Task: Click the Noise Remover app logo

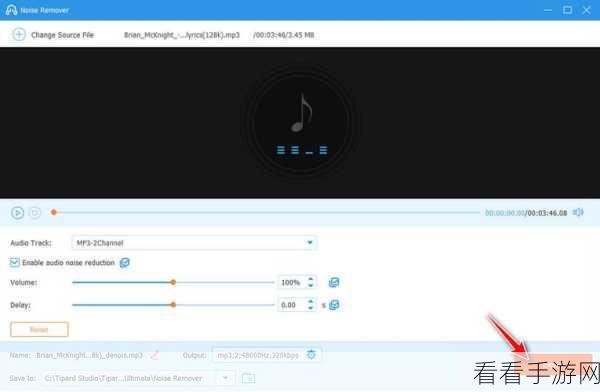Action: pos(11,10)
